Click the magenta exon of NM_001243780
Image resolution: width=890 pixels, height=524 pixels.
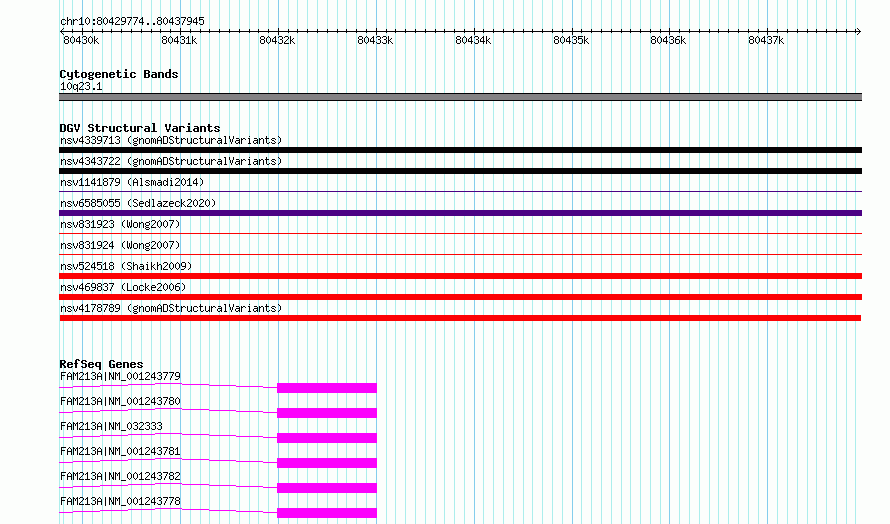(x=327, y=413)
